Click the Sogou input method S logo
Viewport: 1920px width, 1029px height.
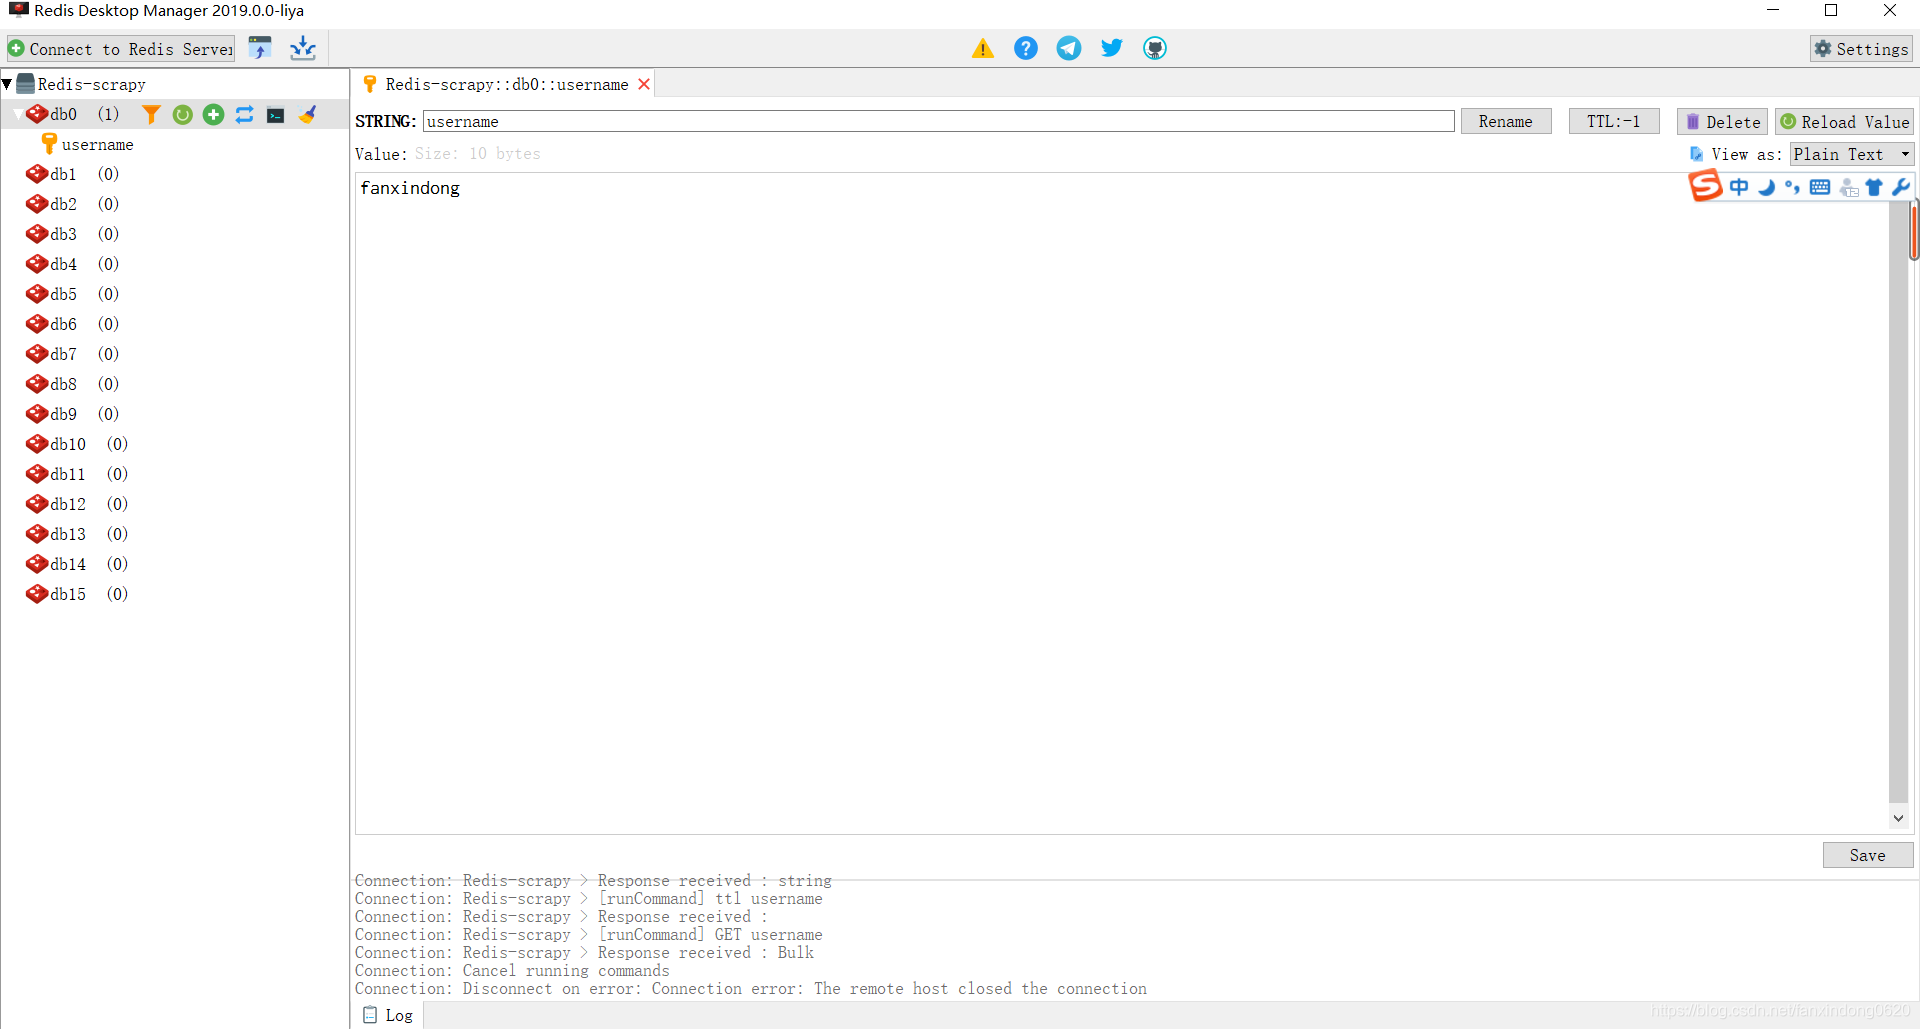point(1706,186)
